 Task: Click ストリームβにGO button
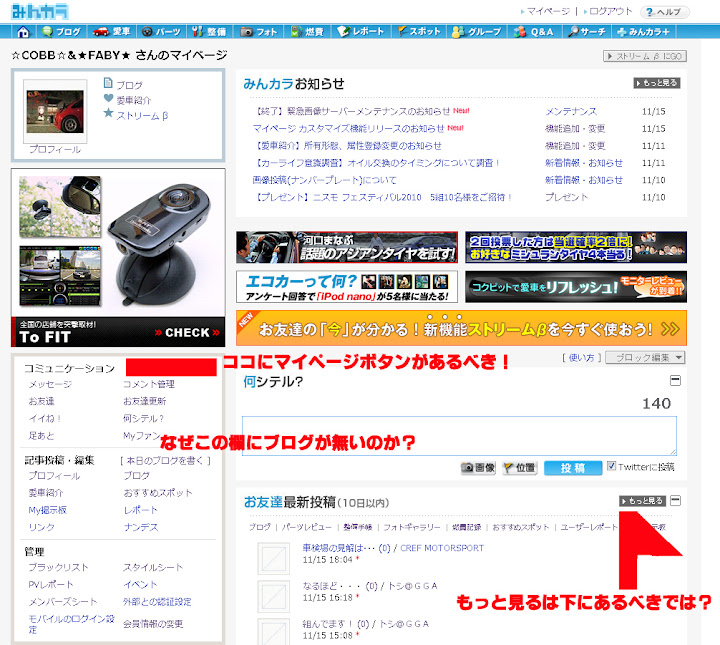click(x=644, y=56)
